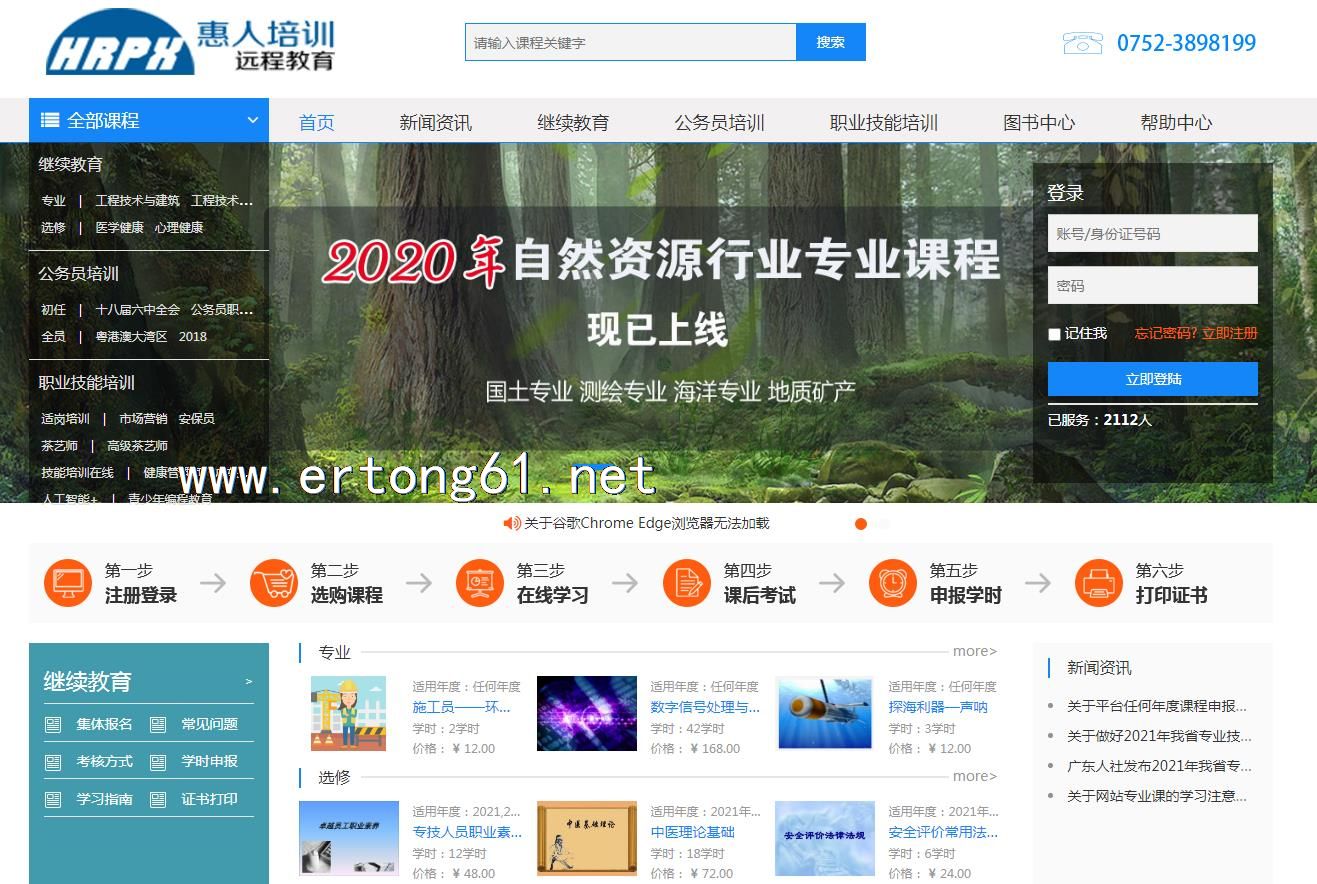Click the 打印证书 printer icon
Image resolution: width=1317 pixels, height=884 pixels.
pyautogui.click(x=1099, y=583)
